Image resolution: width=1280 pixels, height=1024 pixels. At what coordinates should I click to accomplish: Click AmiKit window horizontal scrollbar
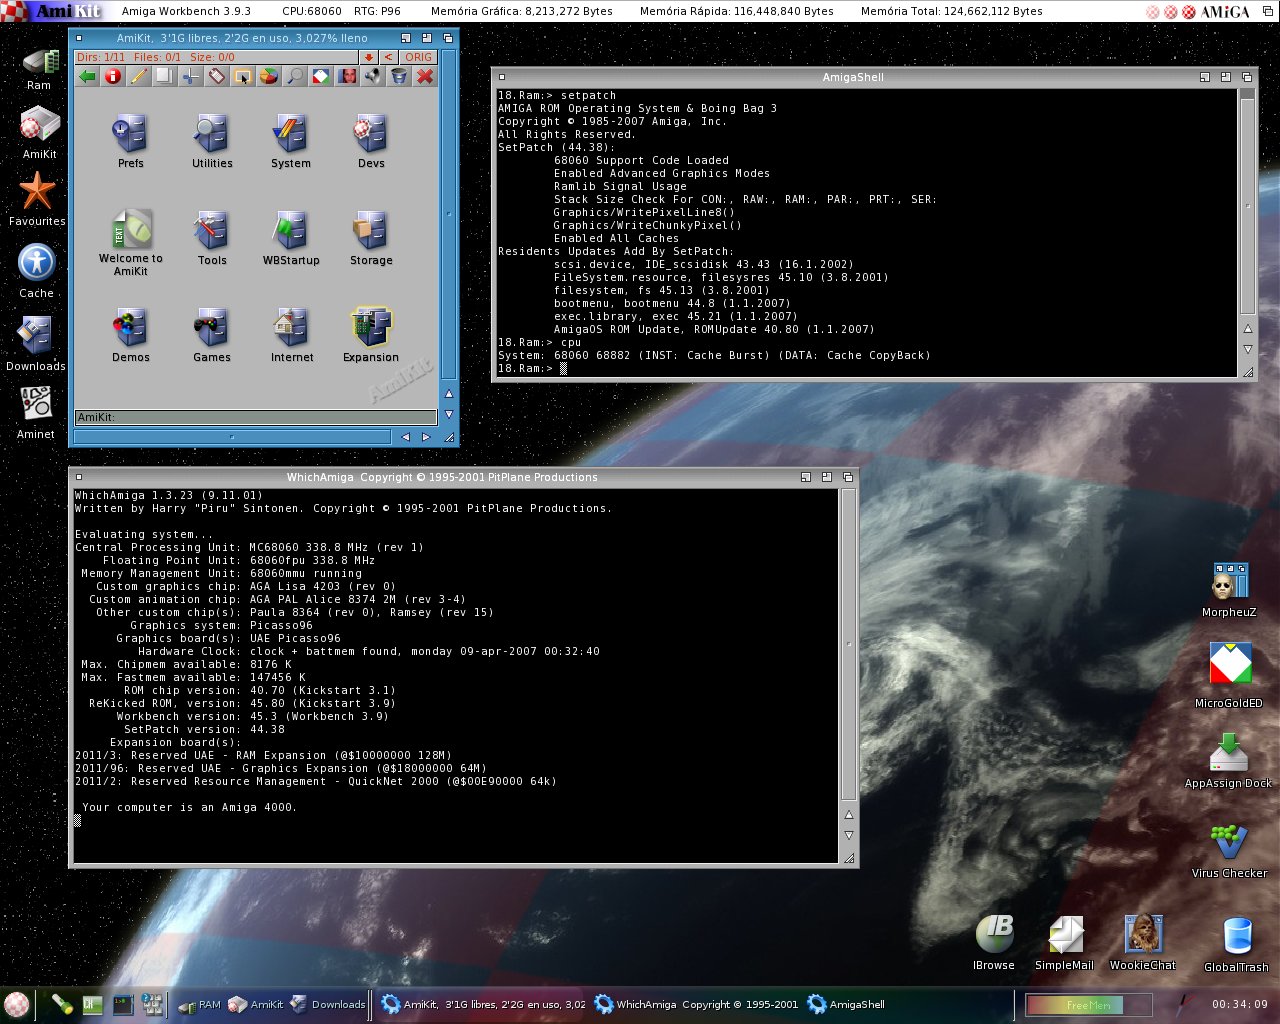click(x=232, y=437)
